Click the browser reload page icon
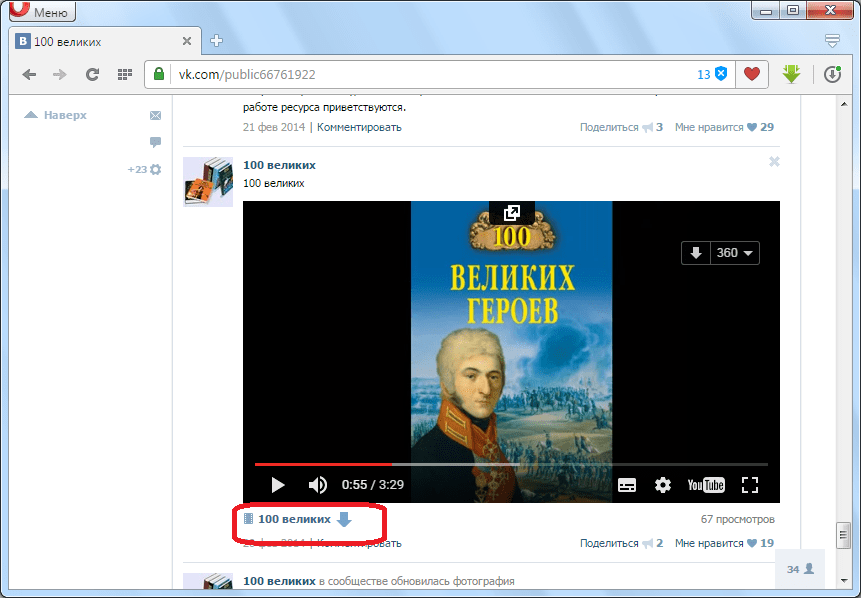The image size is (861, 598). pyautogui.click(x=92, y=75)
